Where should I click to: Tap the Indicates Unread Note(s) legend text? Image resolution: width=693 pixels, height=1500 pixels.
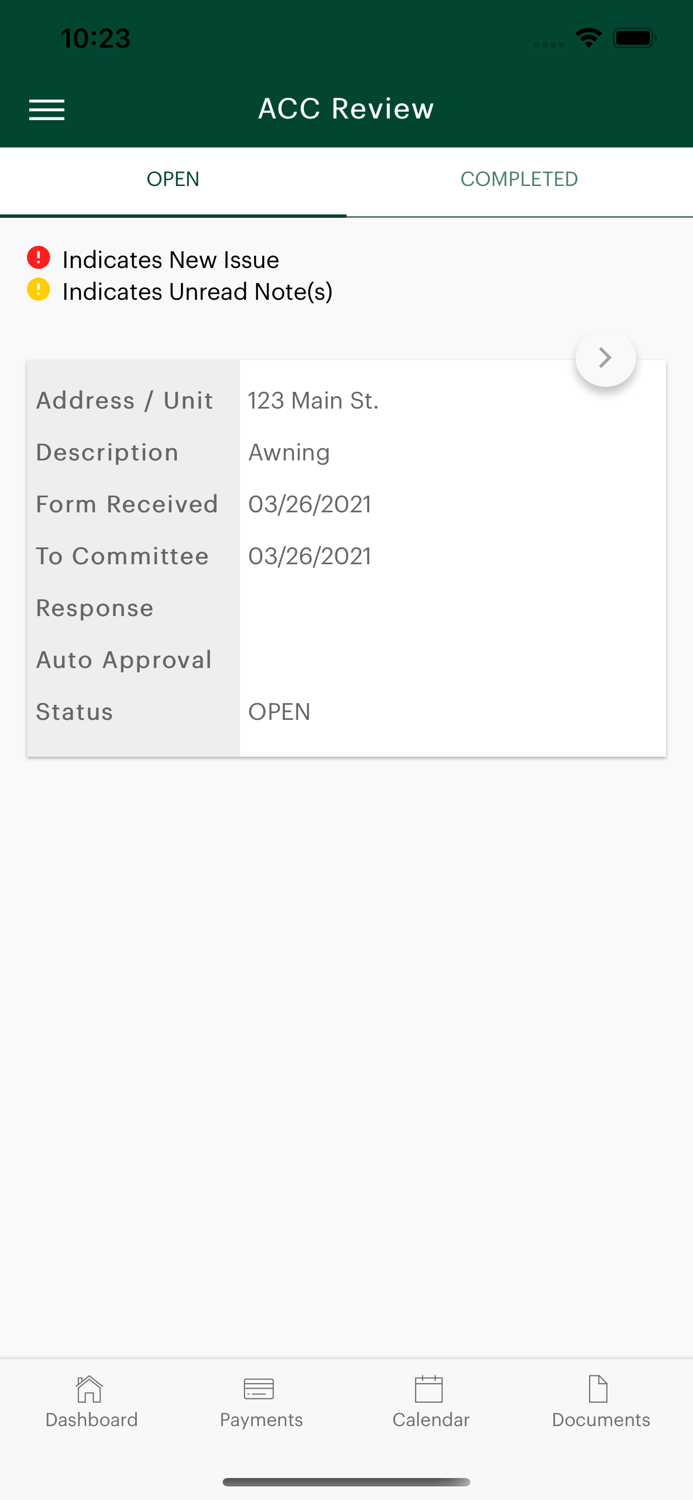tap(197, 292)
